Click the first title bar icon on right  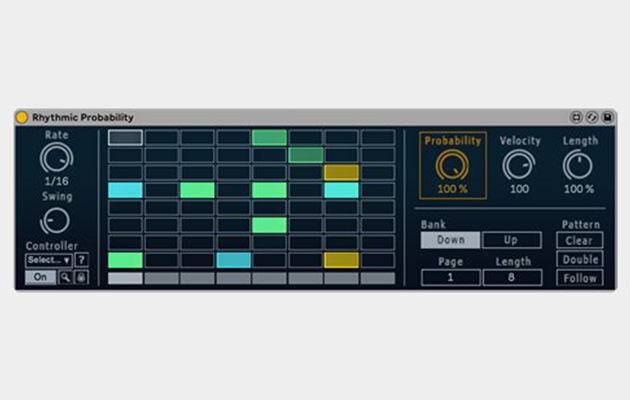(x=576, y=117)
